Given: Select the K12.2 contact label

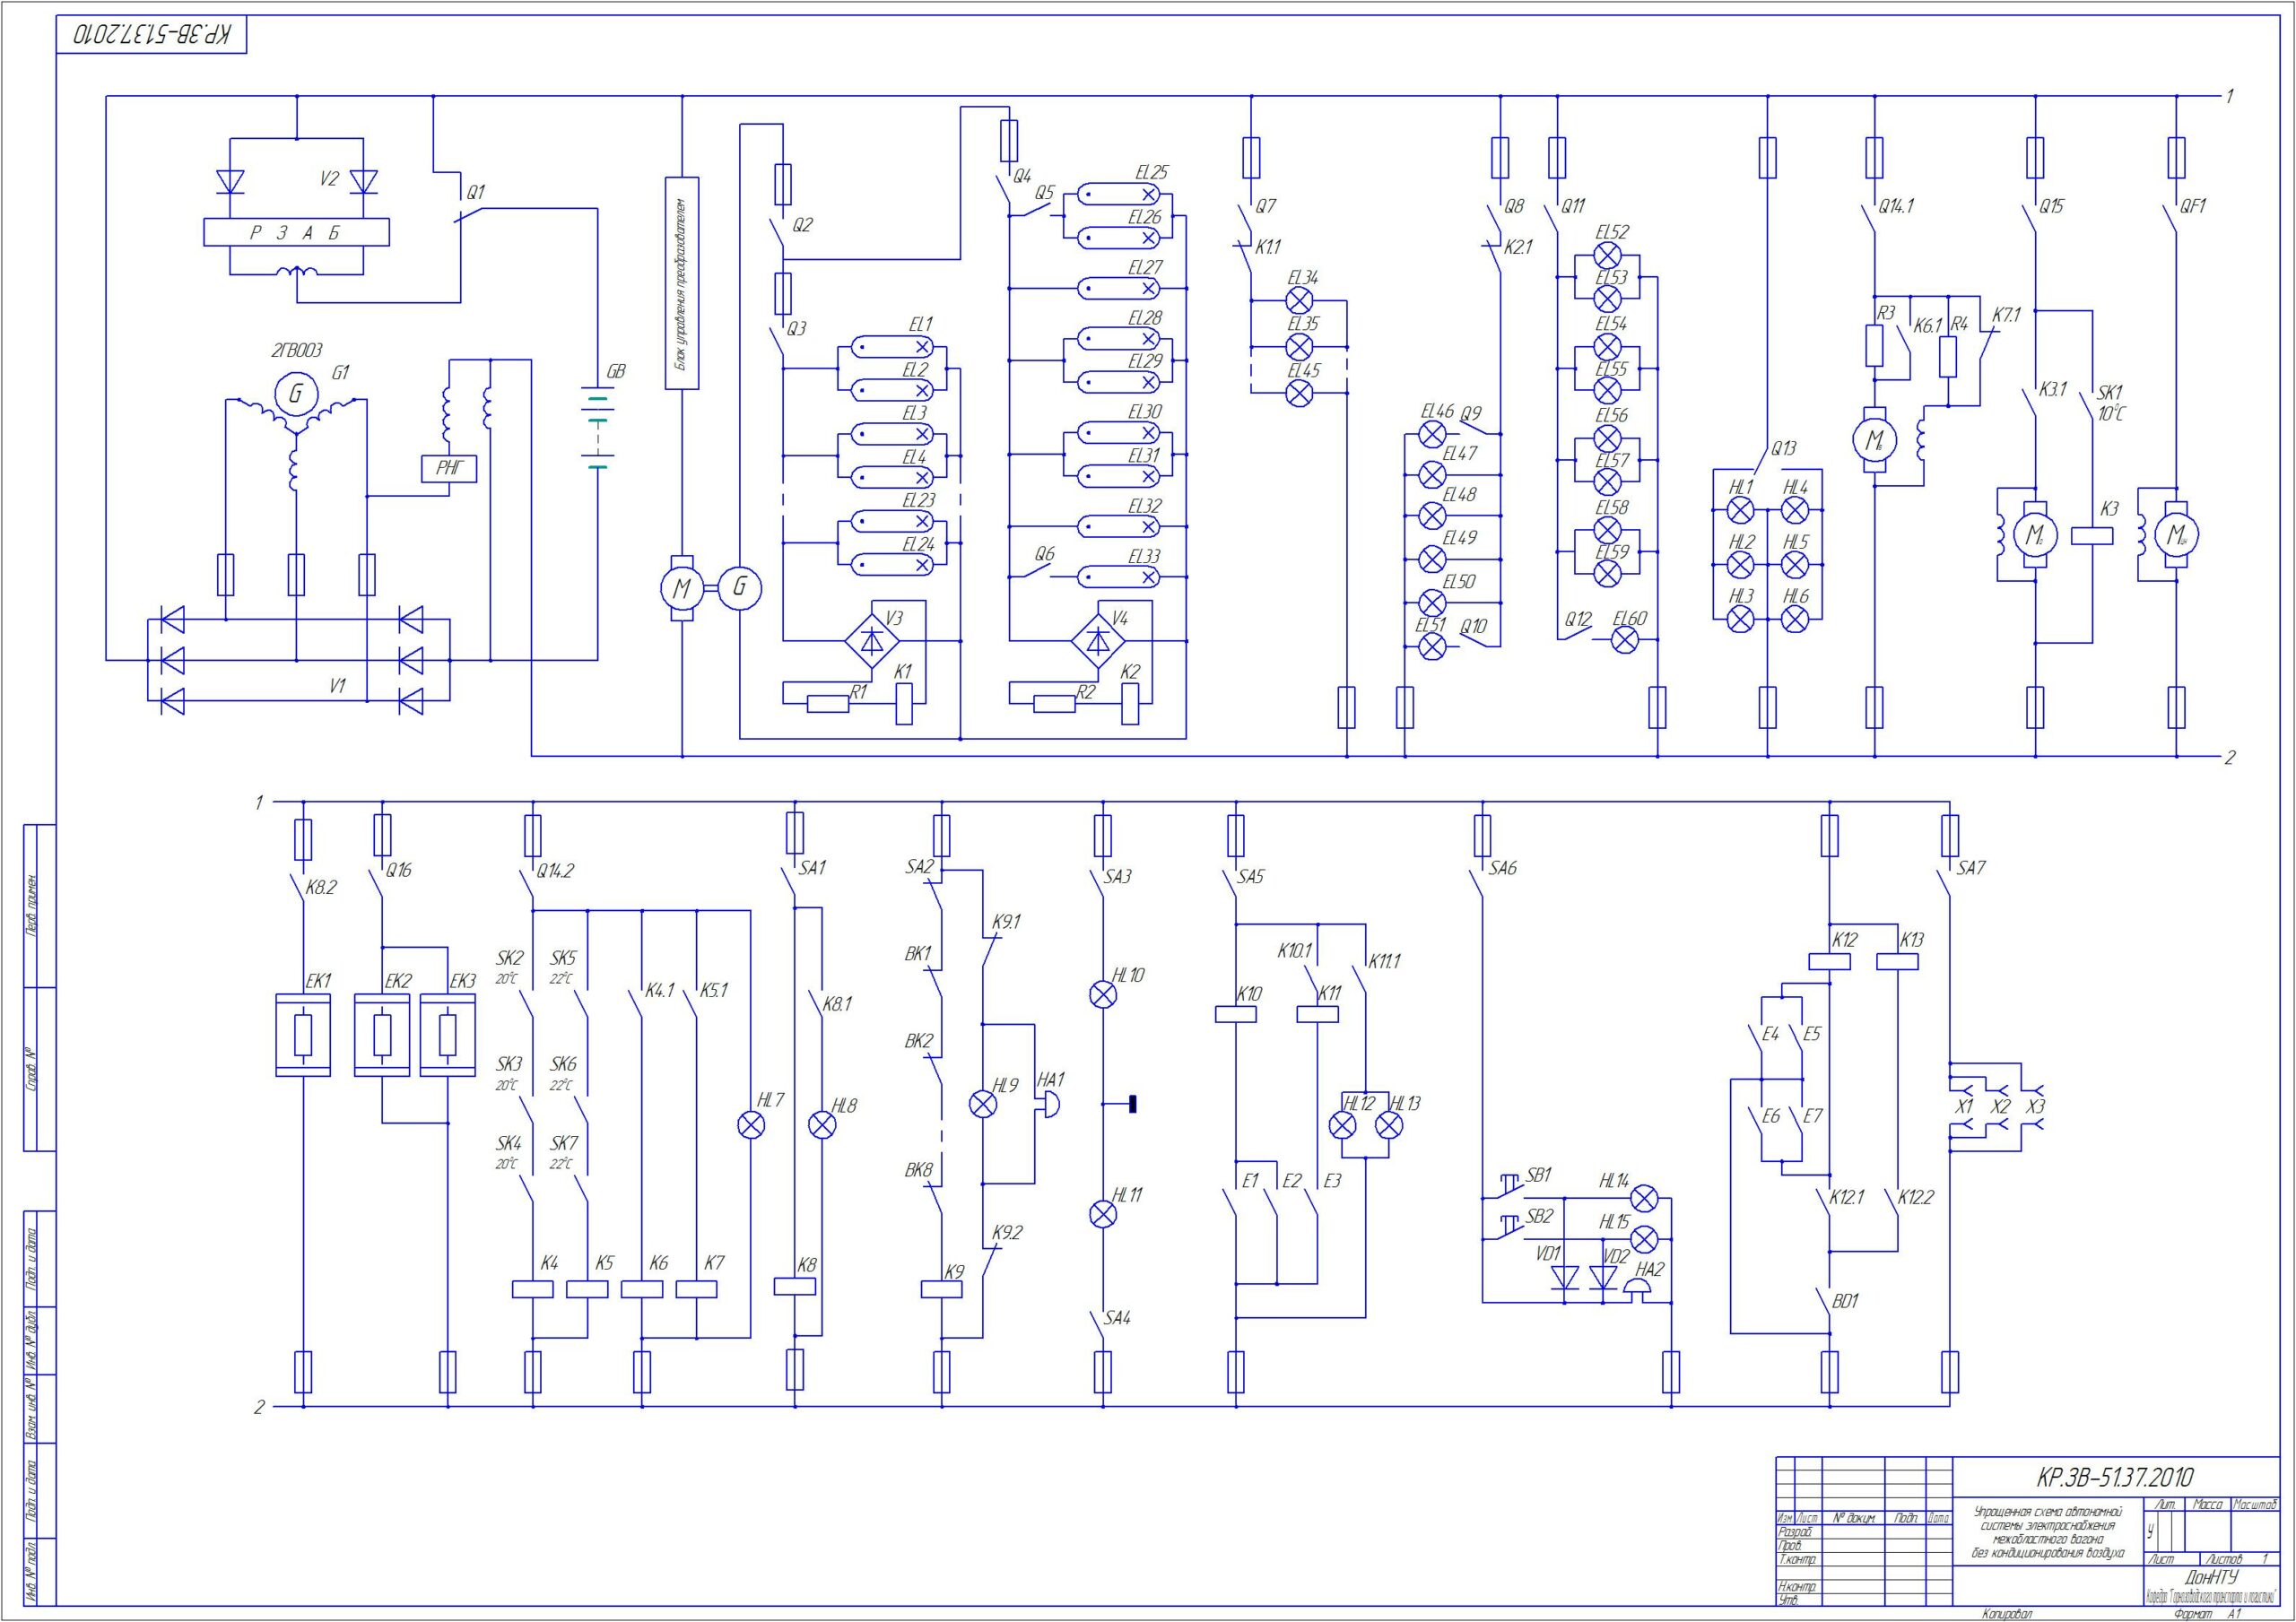Looking at the screenshot, I should tap(1916, 1198).
